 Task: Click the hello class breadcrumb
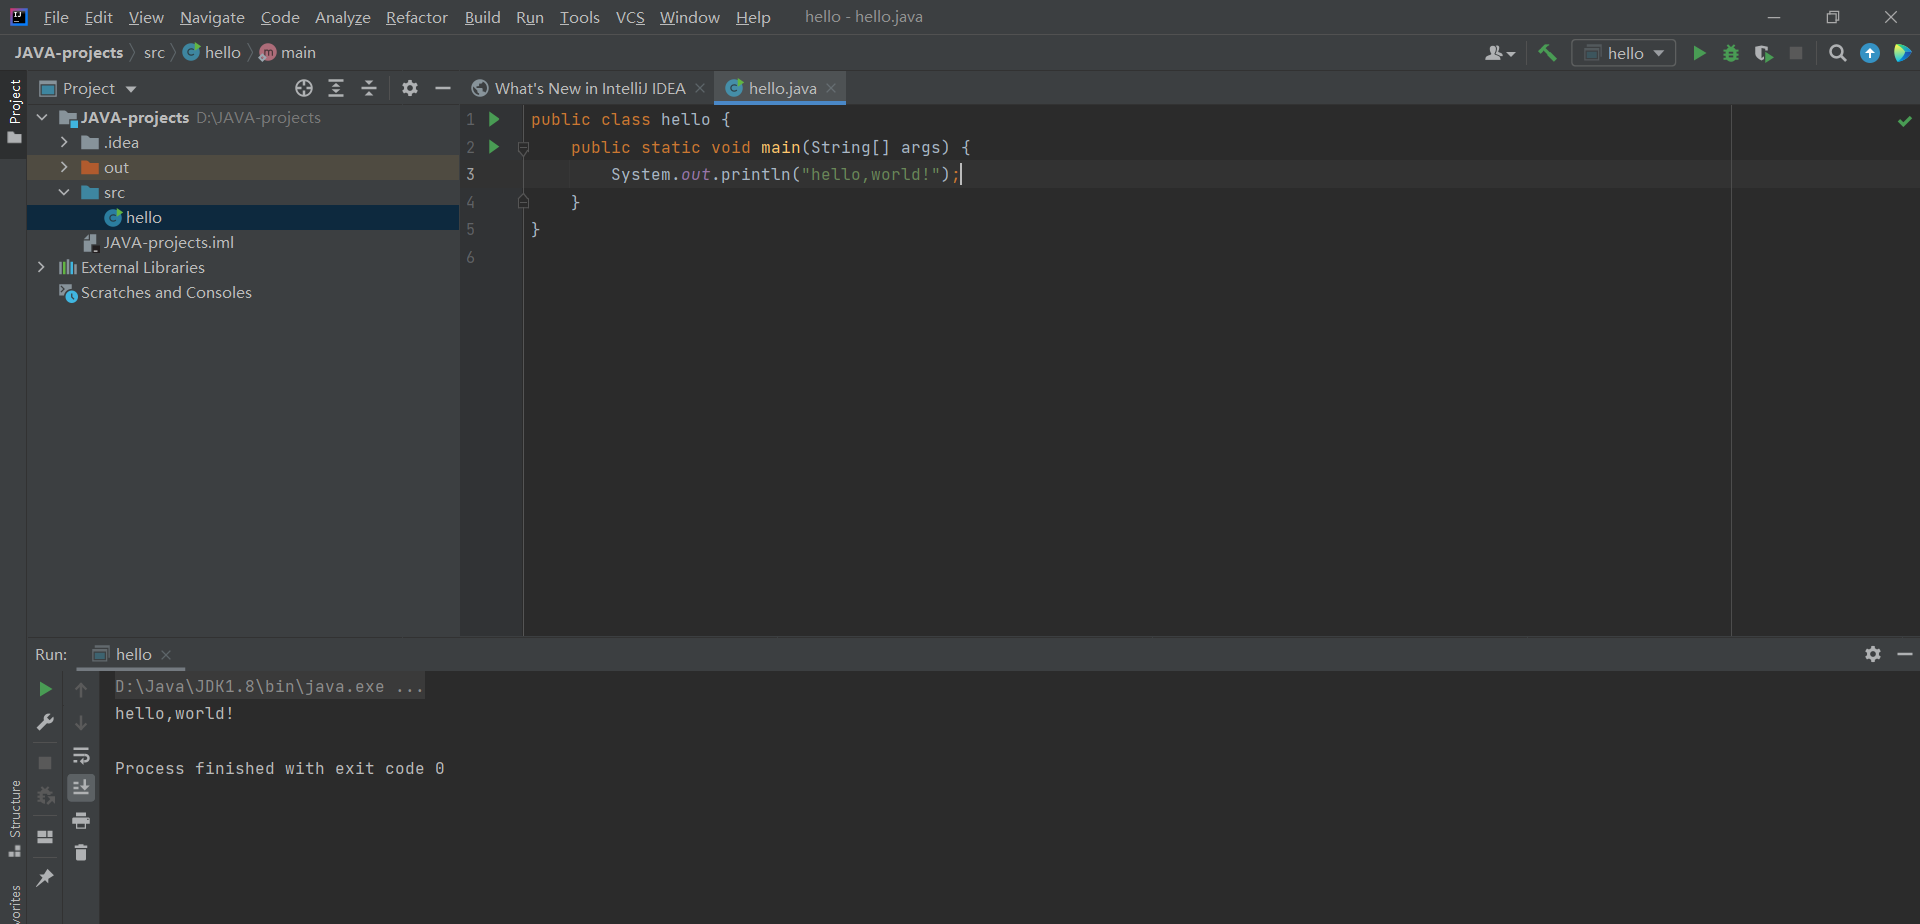pos(212,52)
